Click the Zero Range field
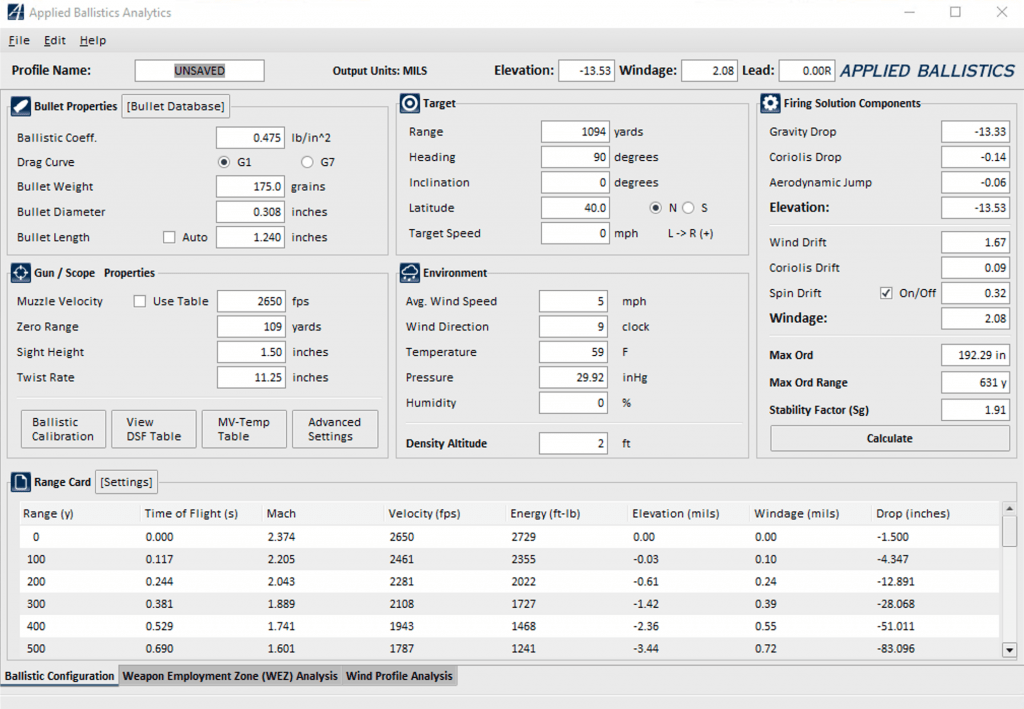 251,326
